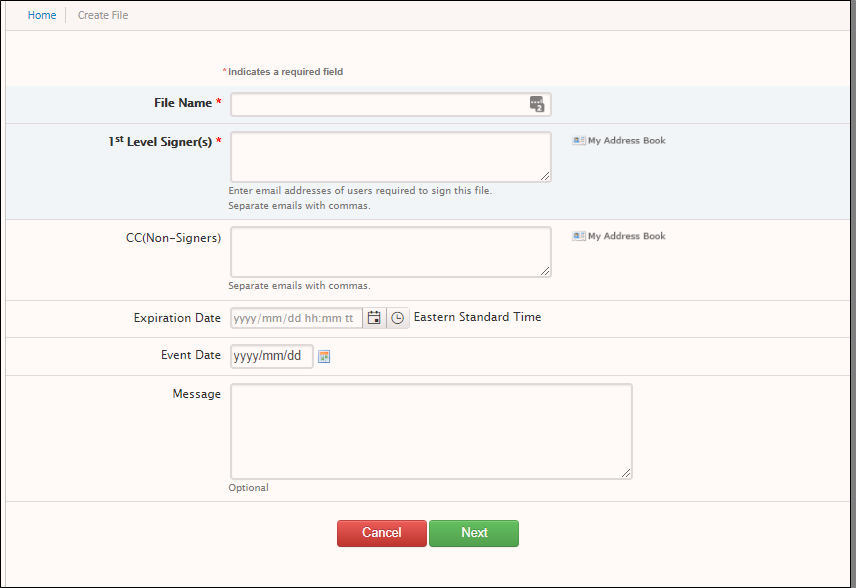
Task: Go to the Home breadcrumb link
Action: click(x=42, y=15)
